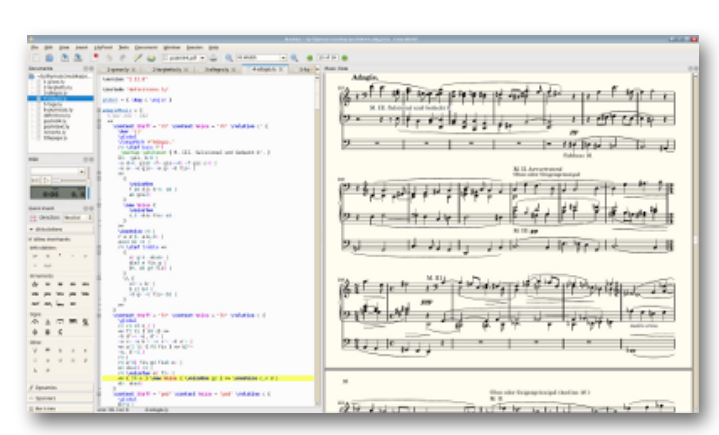
Task: Insert the fermata sign
Action: pos(35,322)
